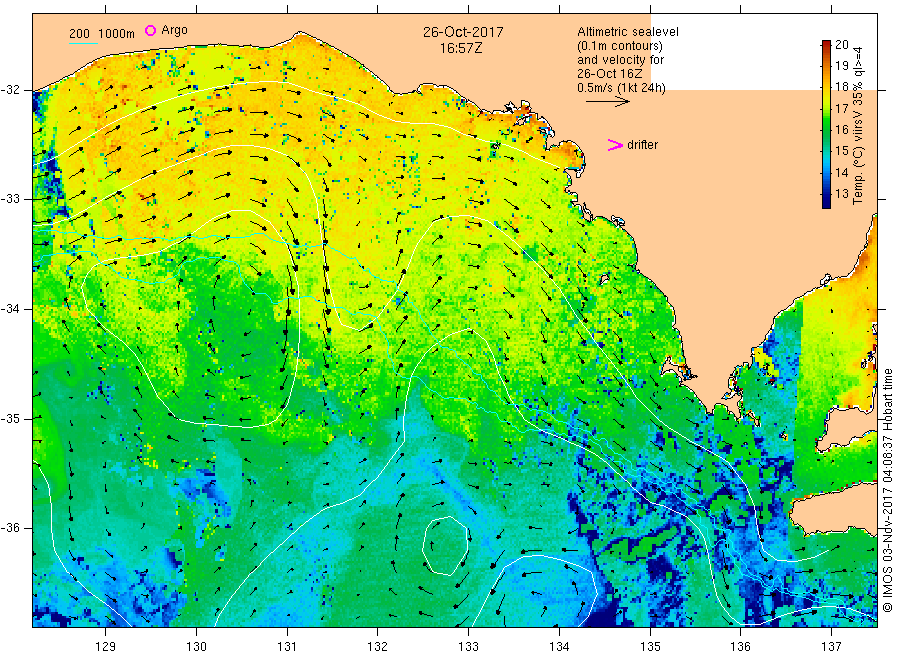Click the 'Argo' legend label

pos(174,30)
